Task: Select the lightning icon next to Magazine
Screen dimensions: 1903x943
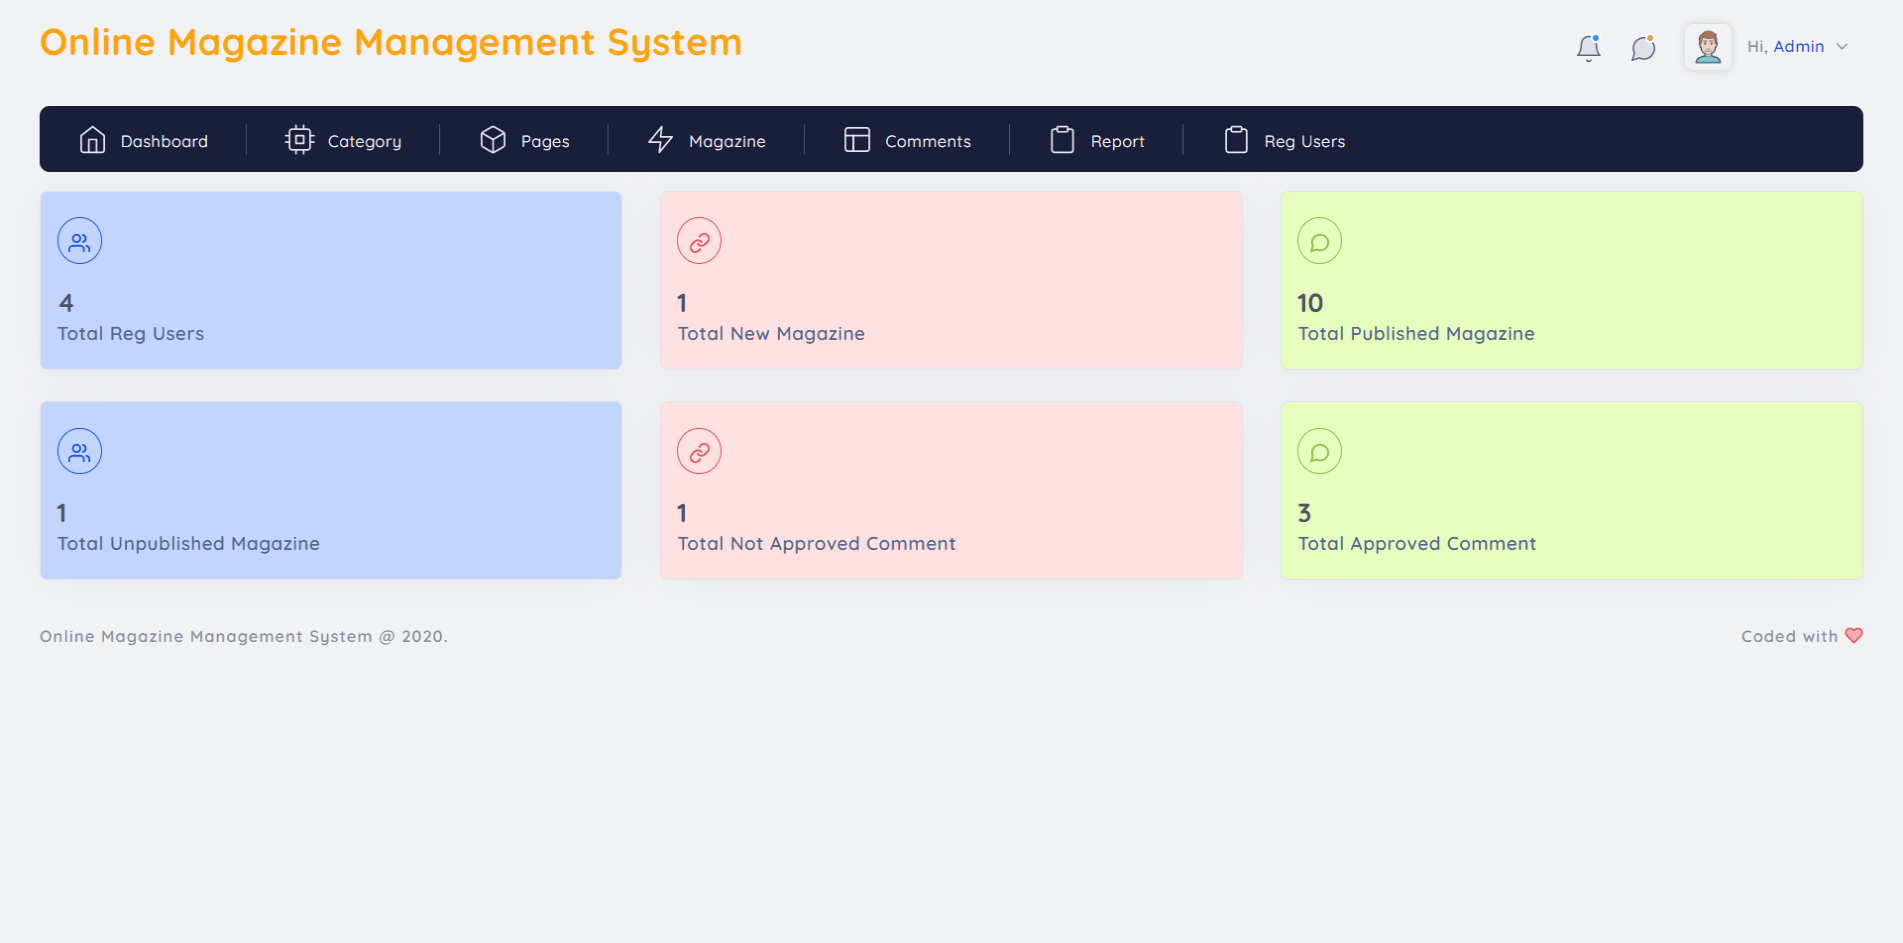Action: pos(660,139)
